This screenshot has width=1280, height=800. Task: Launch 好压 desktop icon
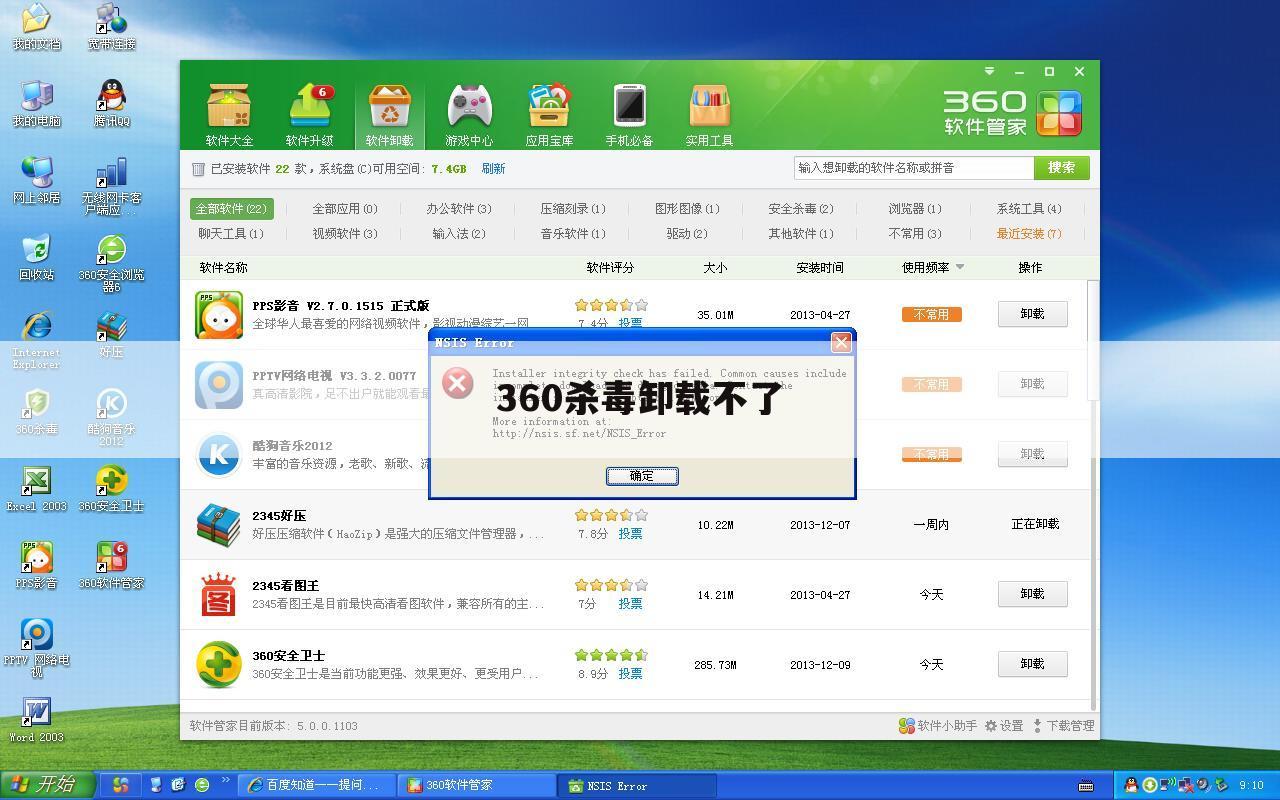tap(111, 334)
